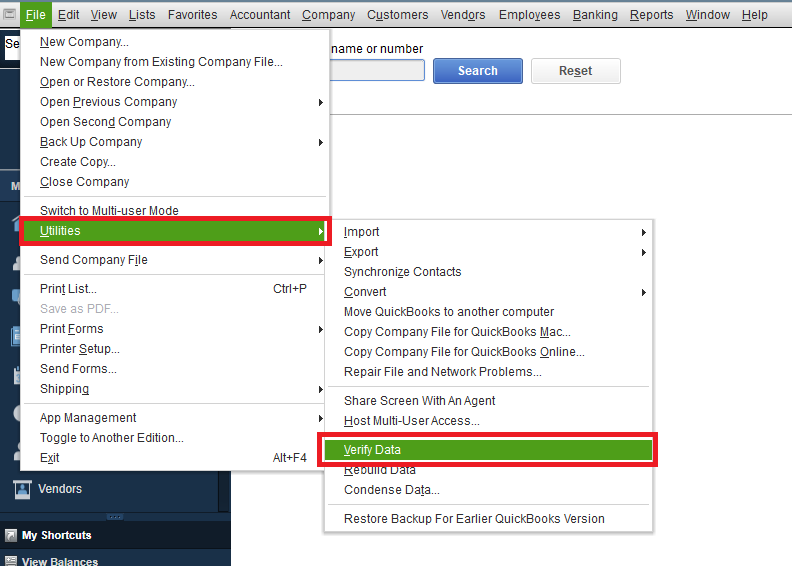
Task: Click the View Balances icon
Action: click(11, 560)
